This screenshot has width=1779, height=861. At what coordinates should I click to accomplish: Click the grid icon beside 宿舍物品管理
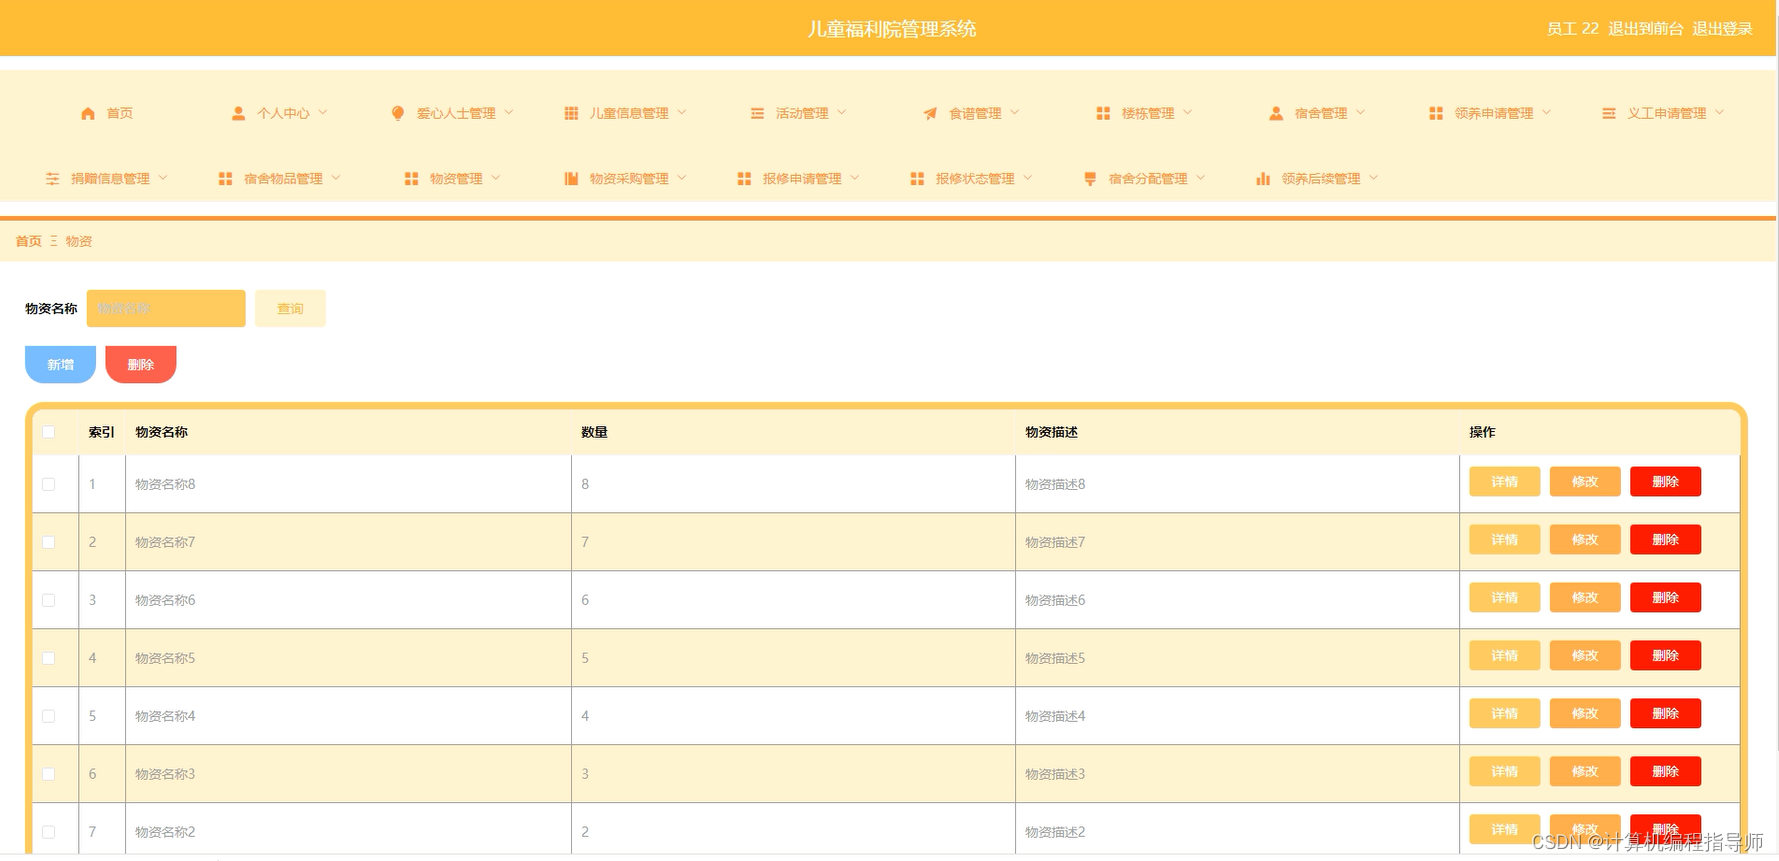[x=225, y=178]
